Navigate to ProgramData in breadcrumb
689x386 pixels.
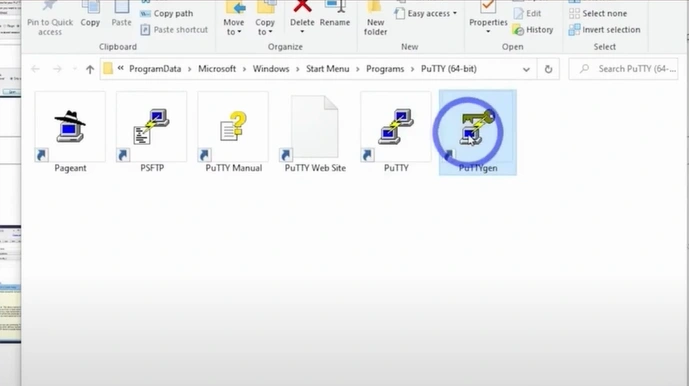click(x=155, y=69)
